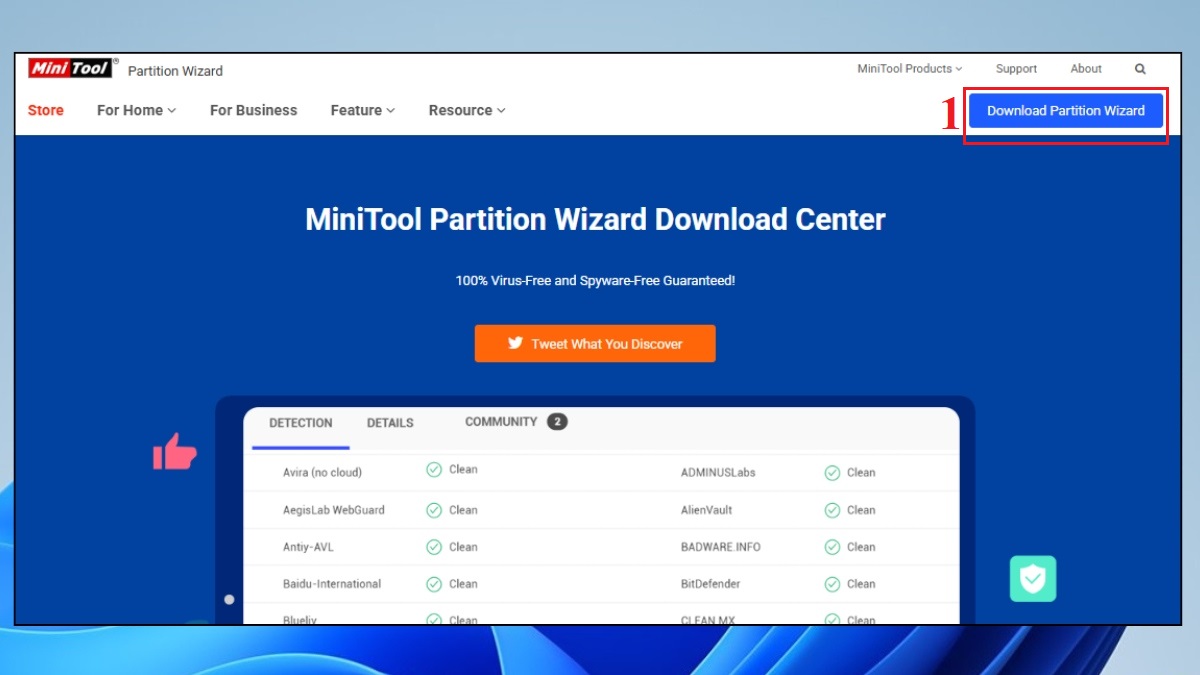Screen dimensions: 1200x675
Task: Click the teal shield icon
Action: pyautogui.click(x=1033, y=579)
